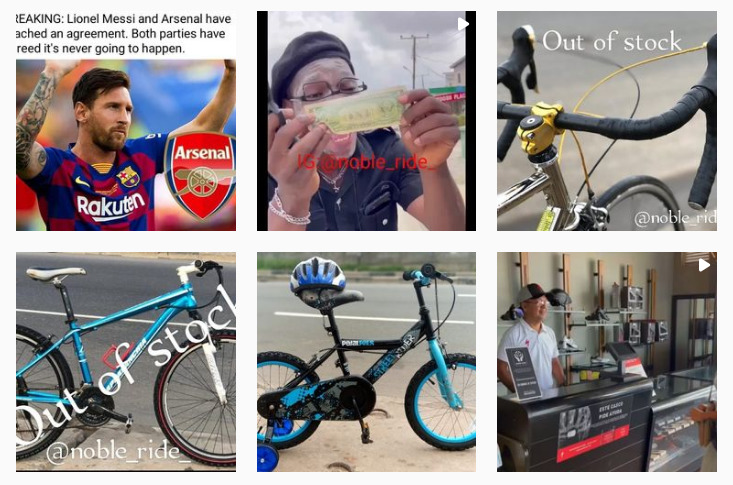The width and height of the screenshot is (733, 485).
Task: Click the diagonal Out of stock text on teal bike
Action: point(126,362)
